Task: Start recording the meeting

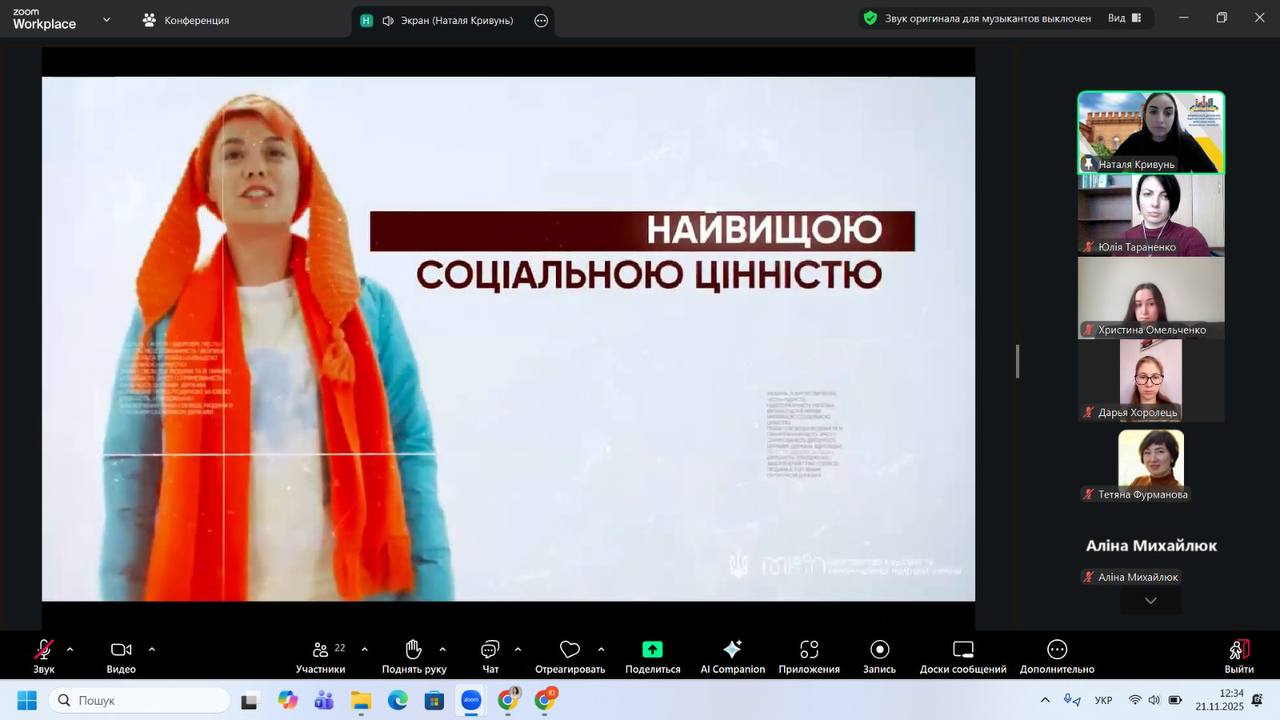Action: [879, 656]
